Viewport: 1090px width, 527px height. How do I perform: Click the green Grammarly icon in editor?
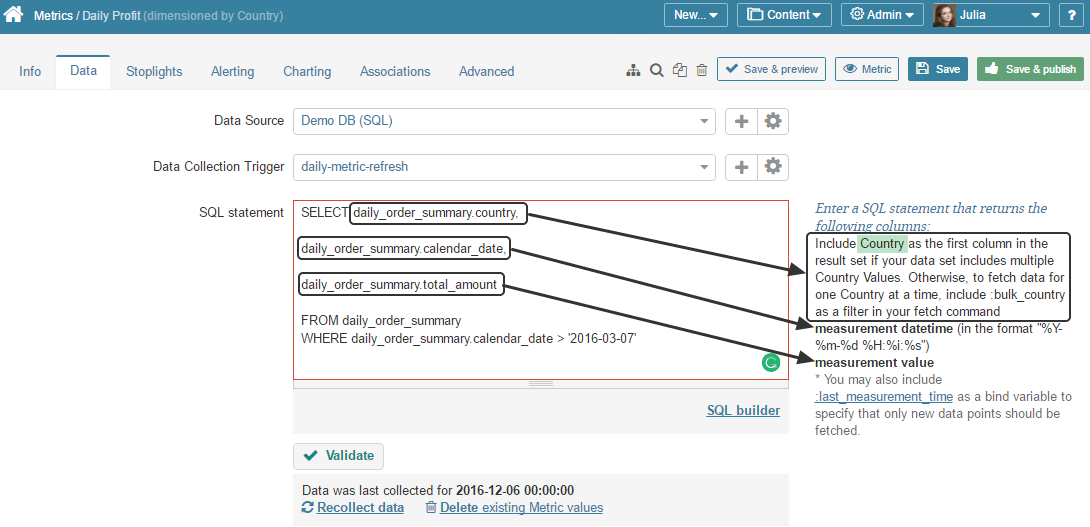(x=771, y=362)
